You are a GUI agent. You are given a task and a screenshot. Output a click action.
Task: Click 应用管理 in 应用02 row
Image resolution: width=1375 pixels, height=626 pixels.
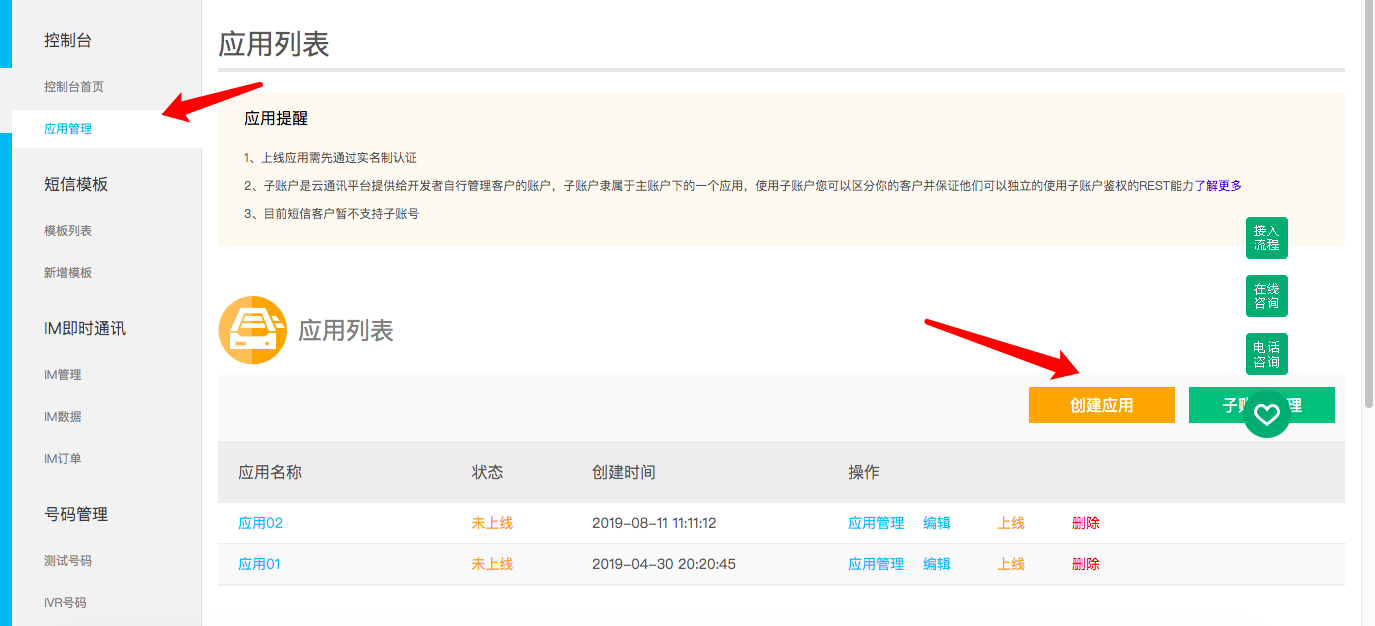point(876,523)
